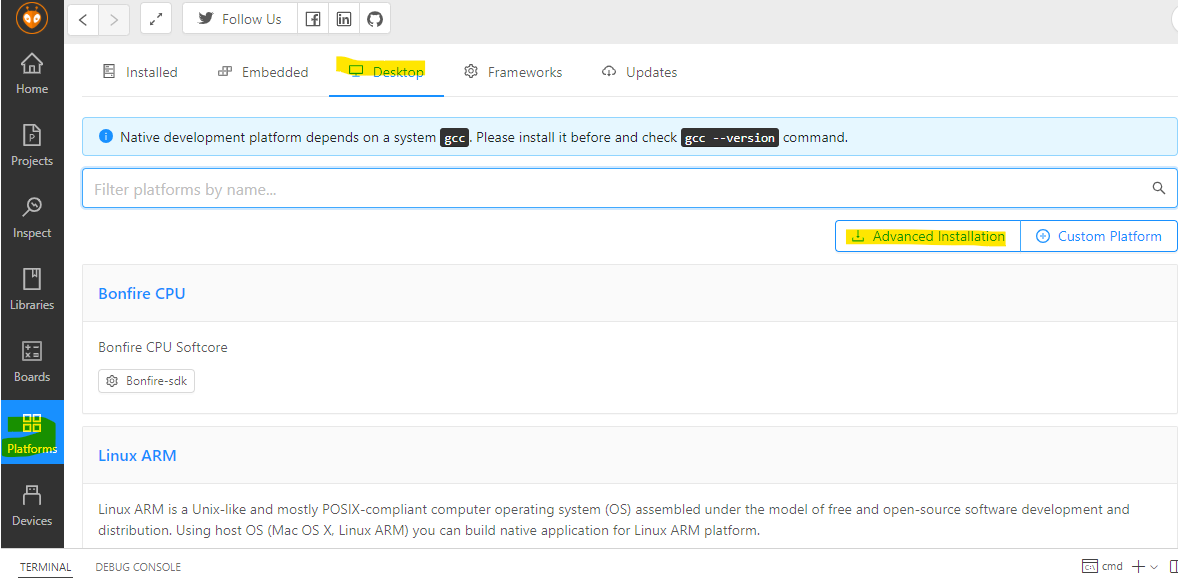The width and height of the screenshot is (1178, 583).
Task: Switch to the Frameworks tab
Action: pos(513,72)
